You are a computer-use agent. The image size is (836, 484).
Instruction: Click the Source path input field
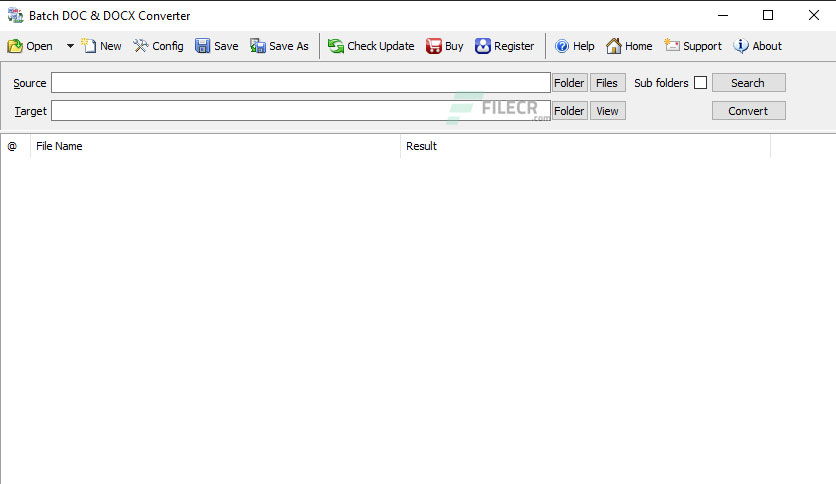tap(301, 83)
